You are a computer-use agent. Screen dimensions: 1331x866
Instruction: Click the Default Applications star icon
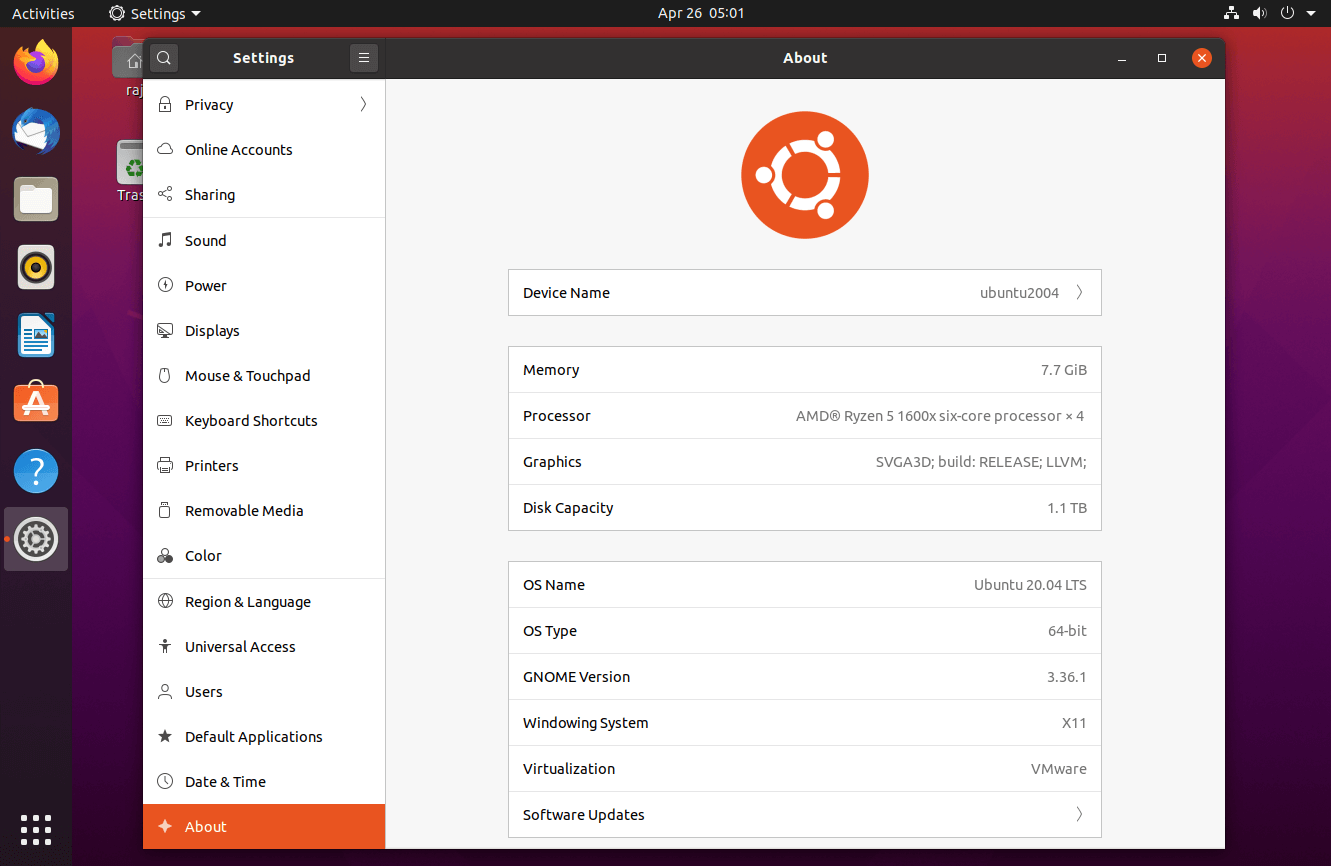click(165, 737)
